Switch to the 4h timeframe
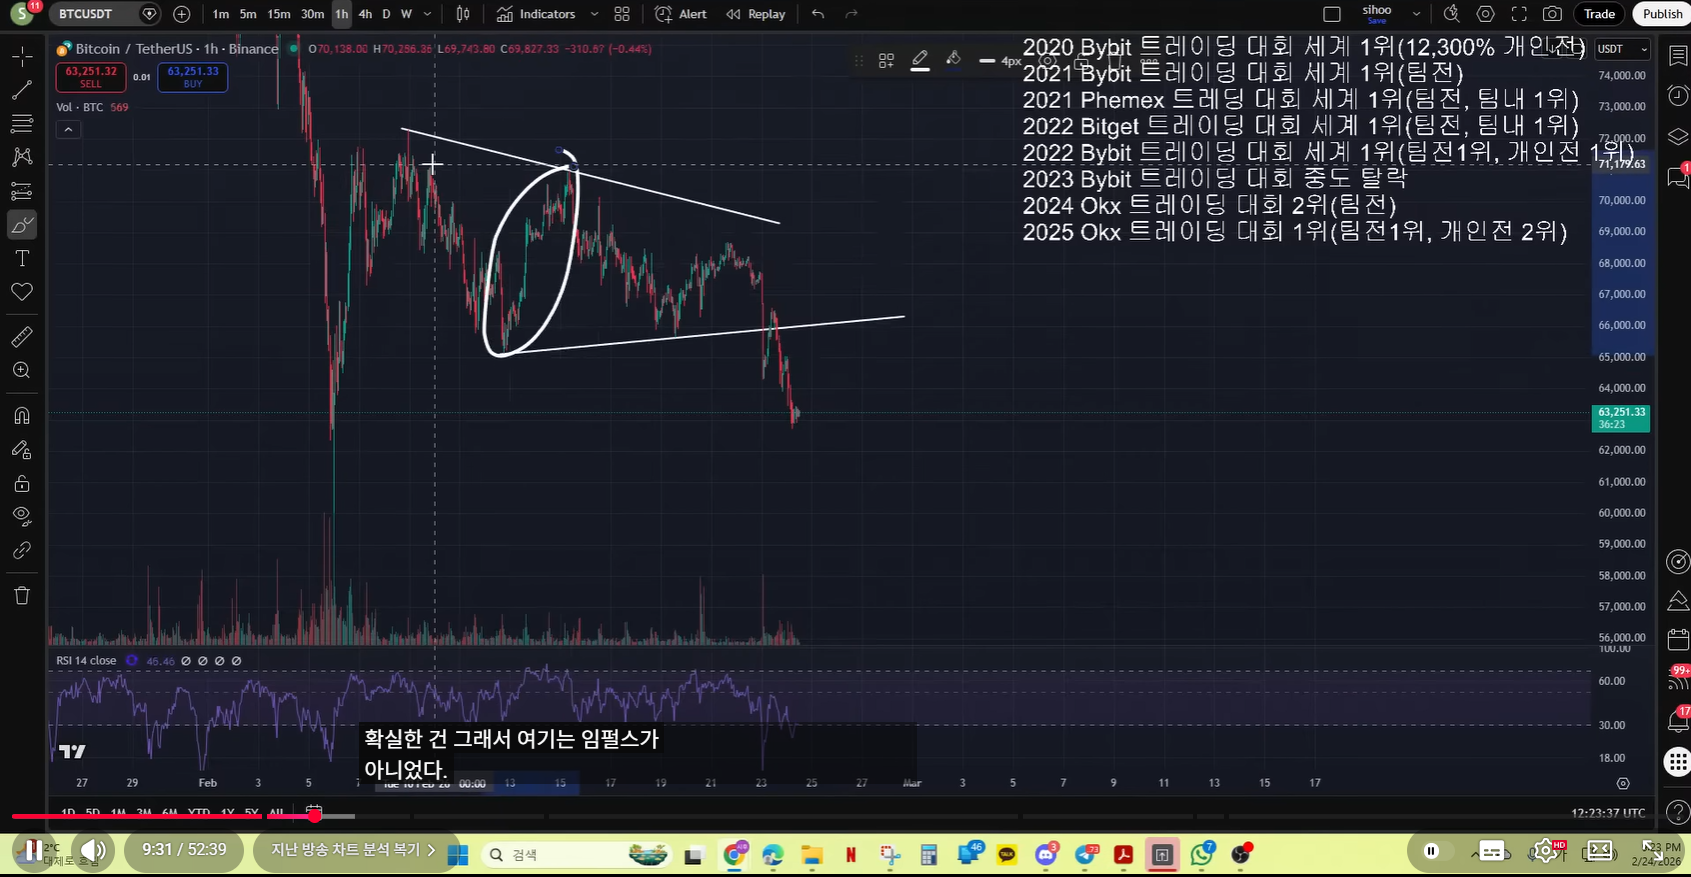This screenshot has width=1691, height=877. (x=365, y=14)
